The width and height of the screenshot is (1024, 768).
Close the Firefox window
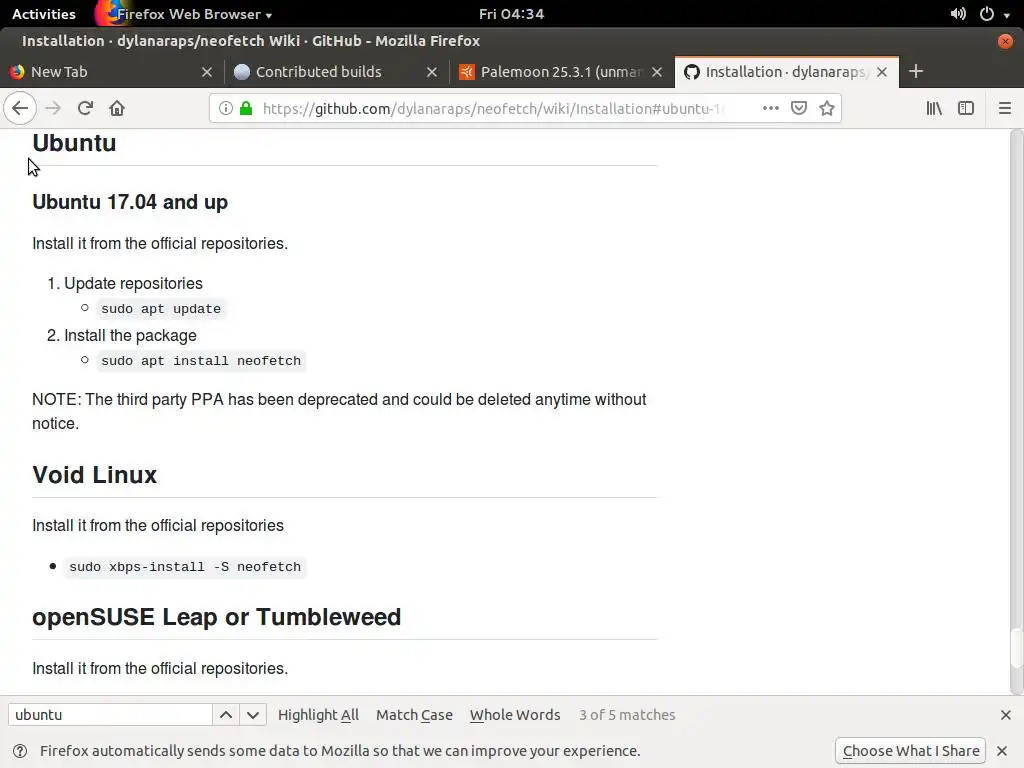pos(1005,41)
